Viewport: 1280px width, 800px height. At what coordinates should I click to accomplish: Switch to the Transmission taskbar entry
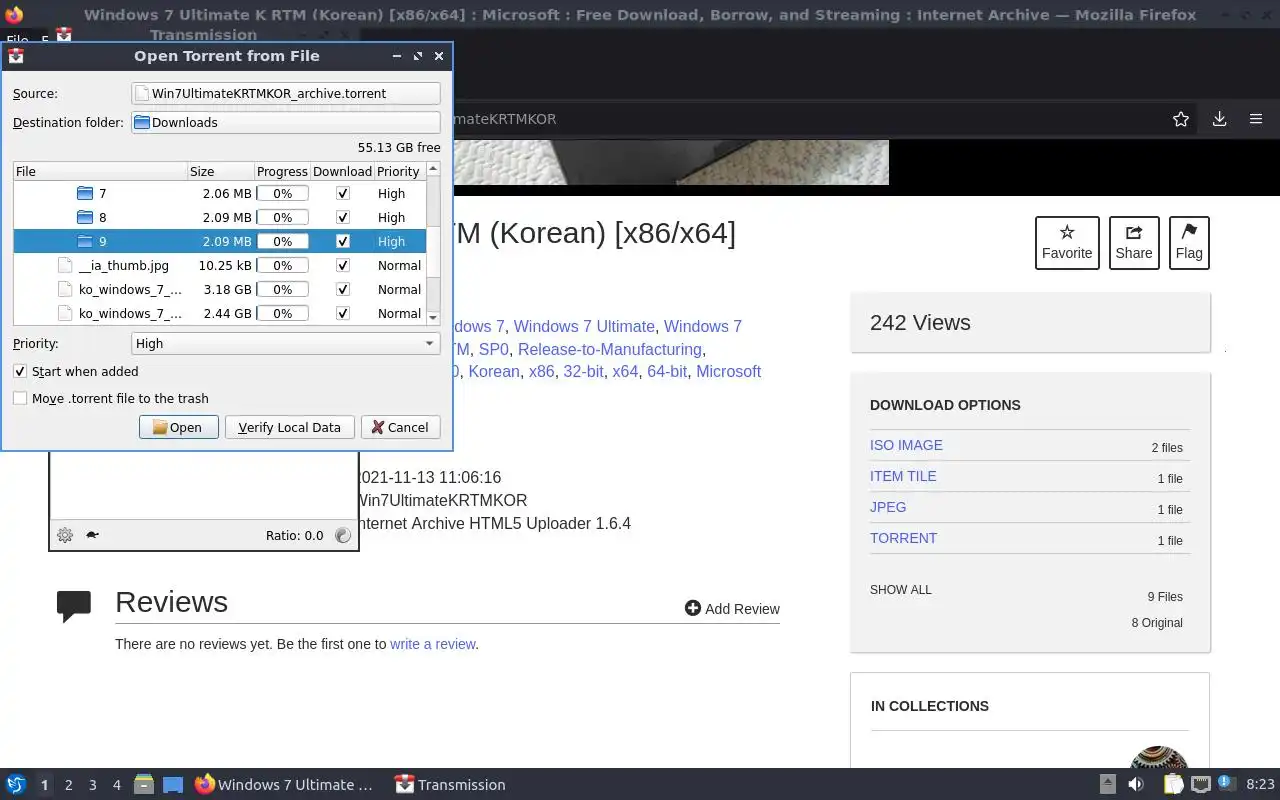click(x=450, y=785)
